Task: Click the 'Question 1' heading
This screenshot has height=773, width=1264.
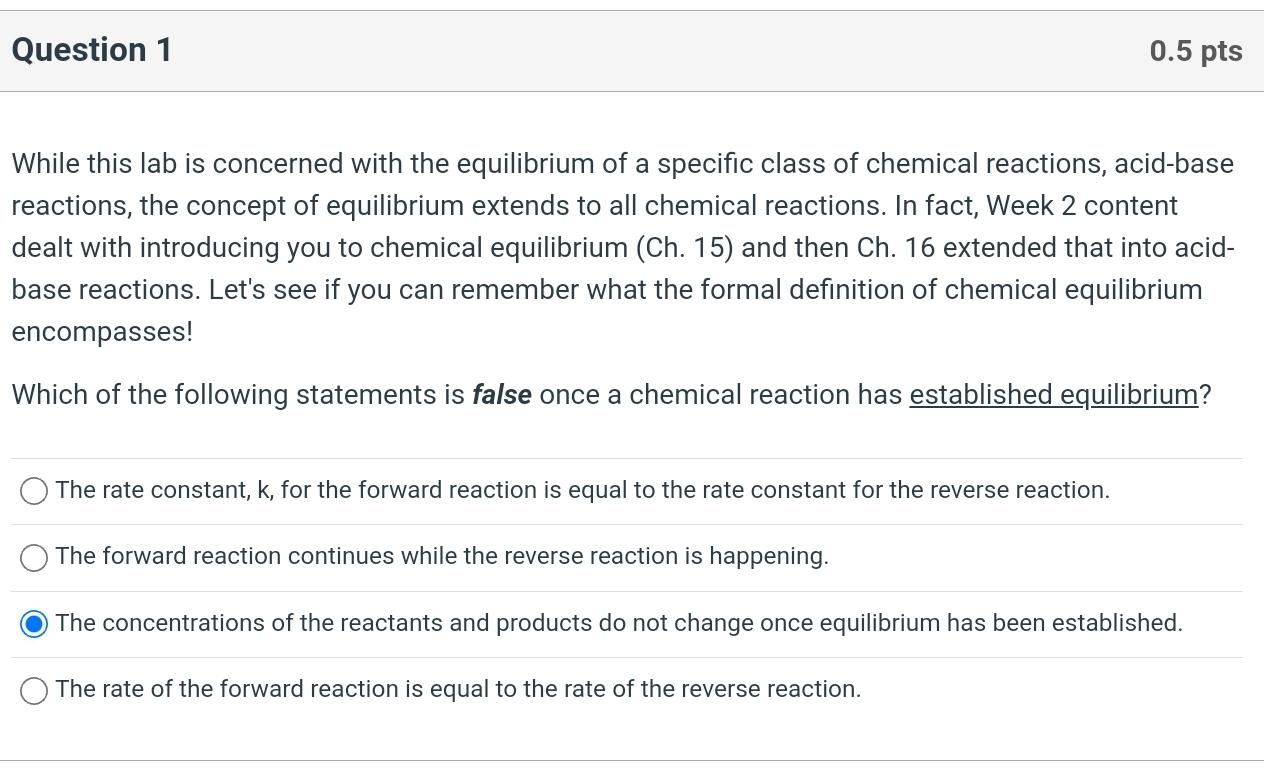Action: pyautogui.click(x=92, y=50)
